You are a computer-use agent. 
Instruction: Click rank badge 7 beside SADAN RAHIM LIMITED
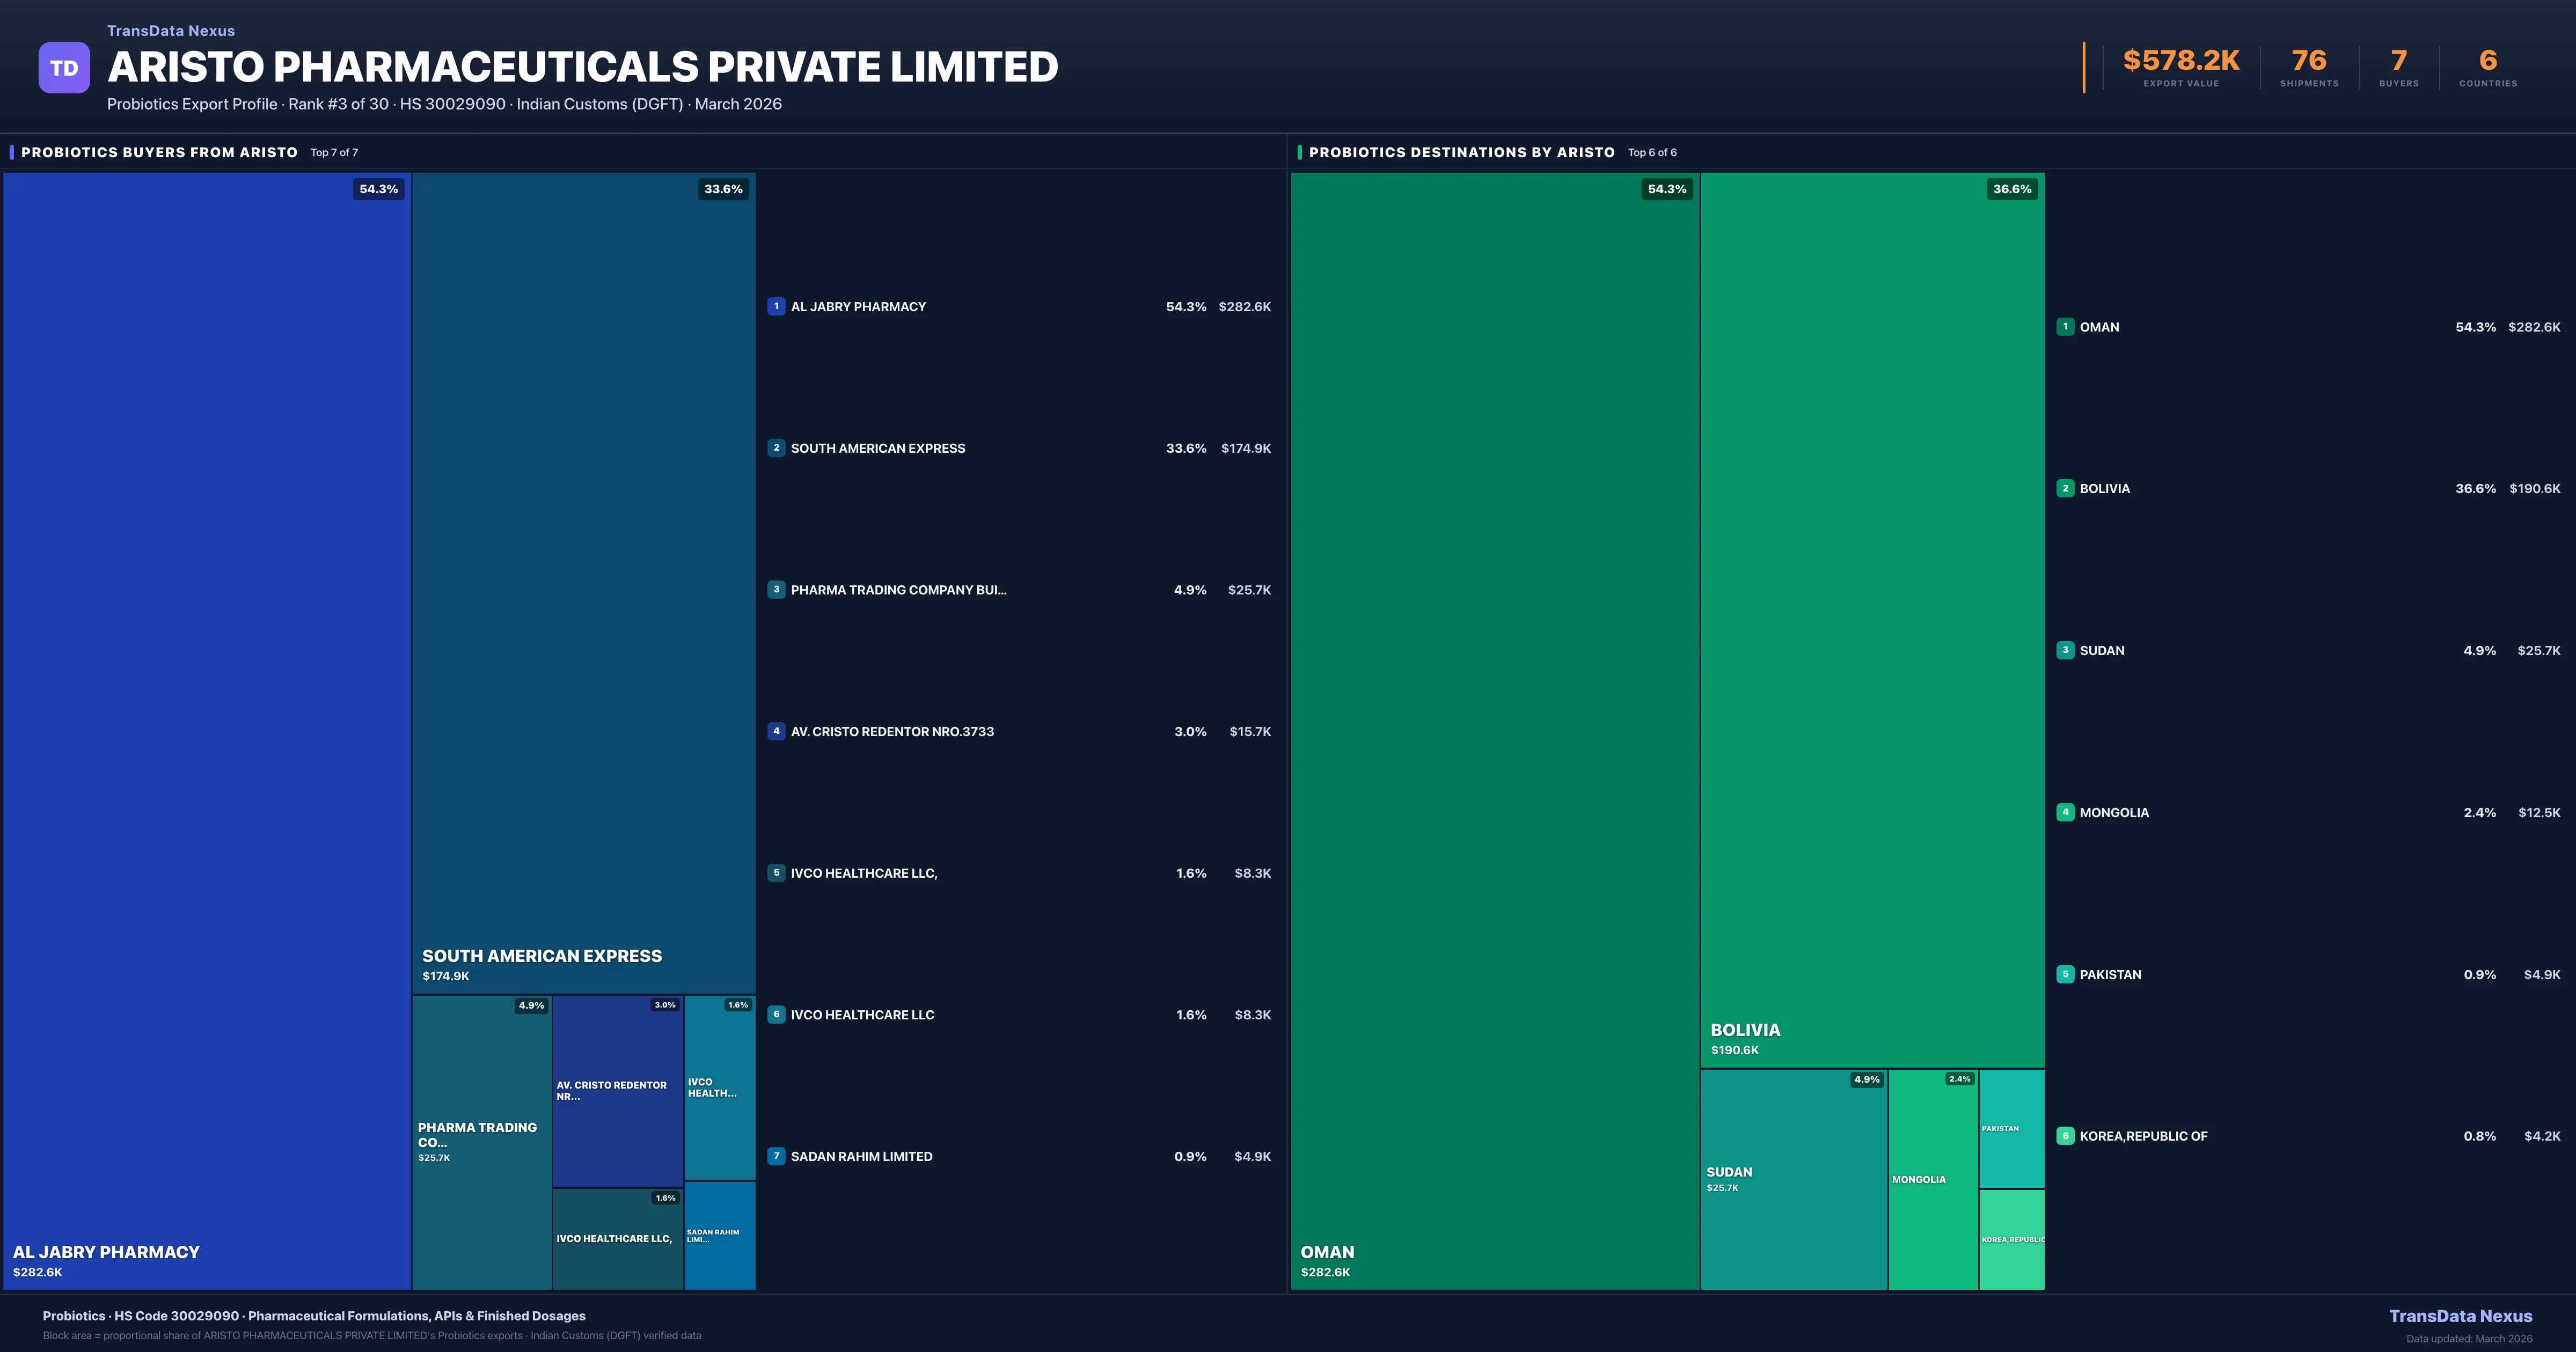(776, 1156)
